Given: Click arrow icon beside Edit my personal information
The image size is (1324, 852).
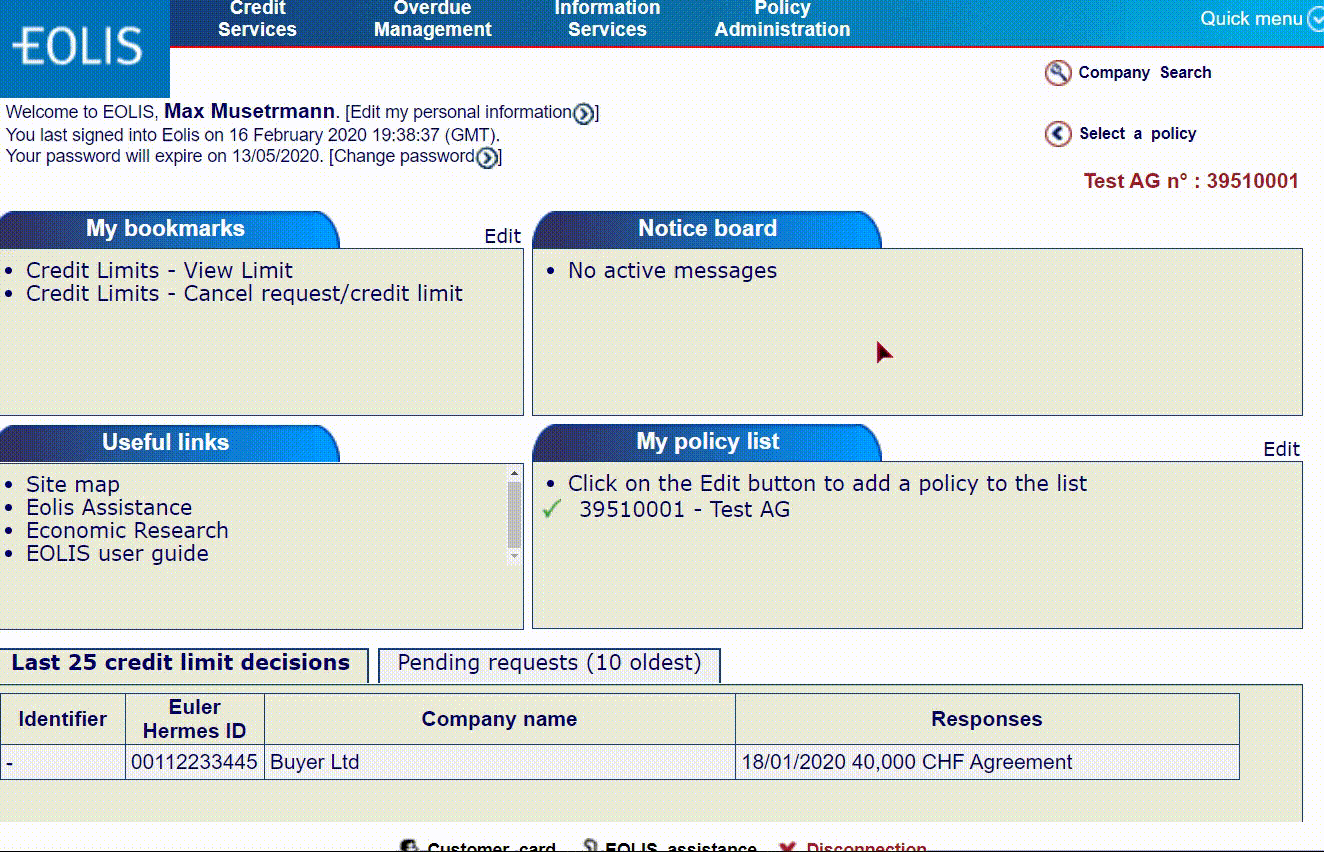Looking at the screenshot, I should tap(583, 114).
